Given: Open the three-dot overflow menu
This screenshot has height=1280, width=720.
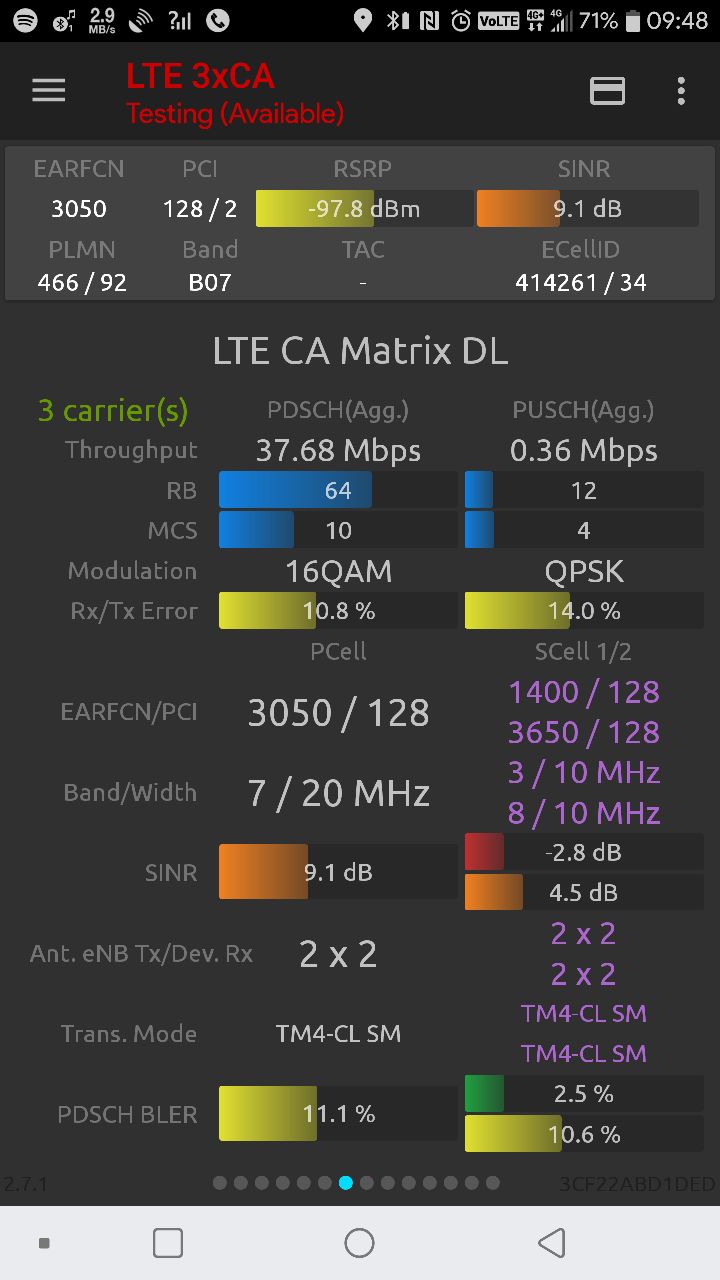Looking at the screenshot, I should tap(681, 91).
